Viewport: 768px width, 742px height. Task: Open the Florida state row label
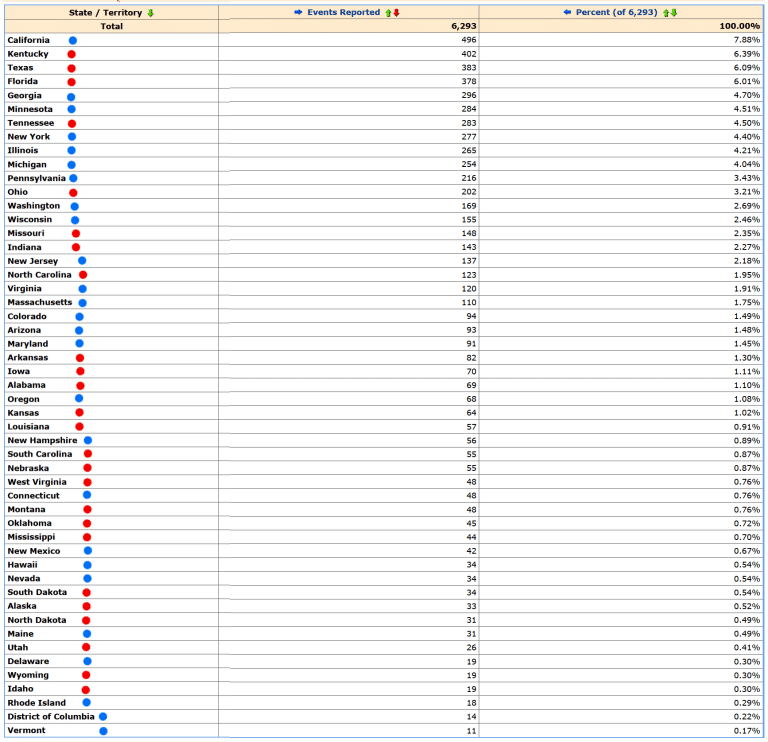(23, 82)
